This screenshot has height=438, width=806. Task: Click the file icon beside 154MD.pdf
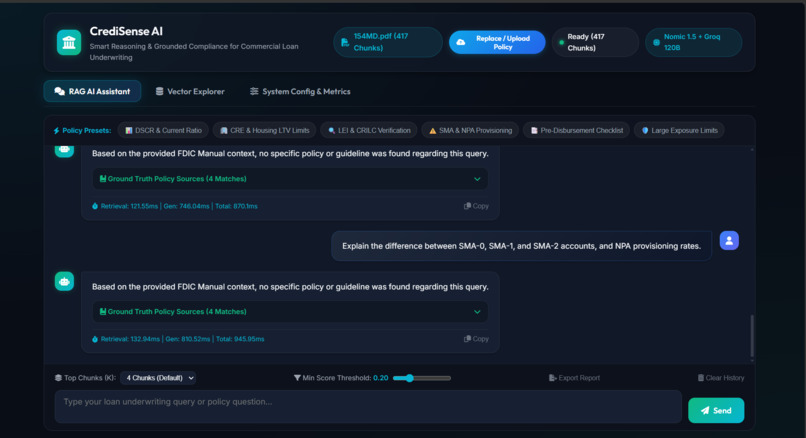(344, 42)
